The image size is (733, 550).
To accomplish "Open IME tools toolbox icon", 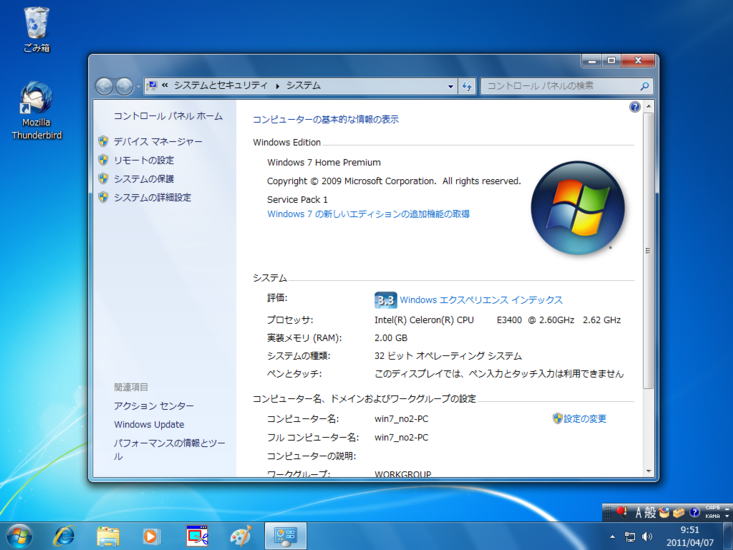I will tap(679, 513).
